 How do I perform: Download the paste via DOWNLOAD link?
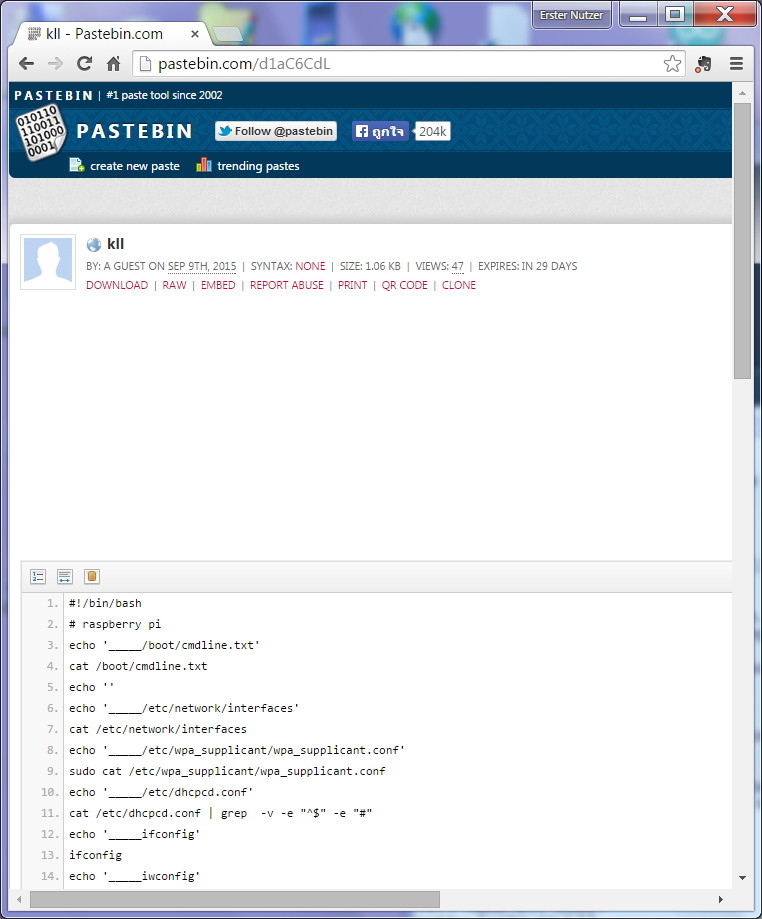(x=117, y=285)
